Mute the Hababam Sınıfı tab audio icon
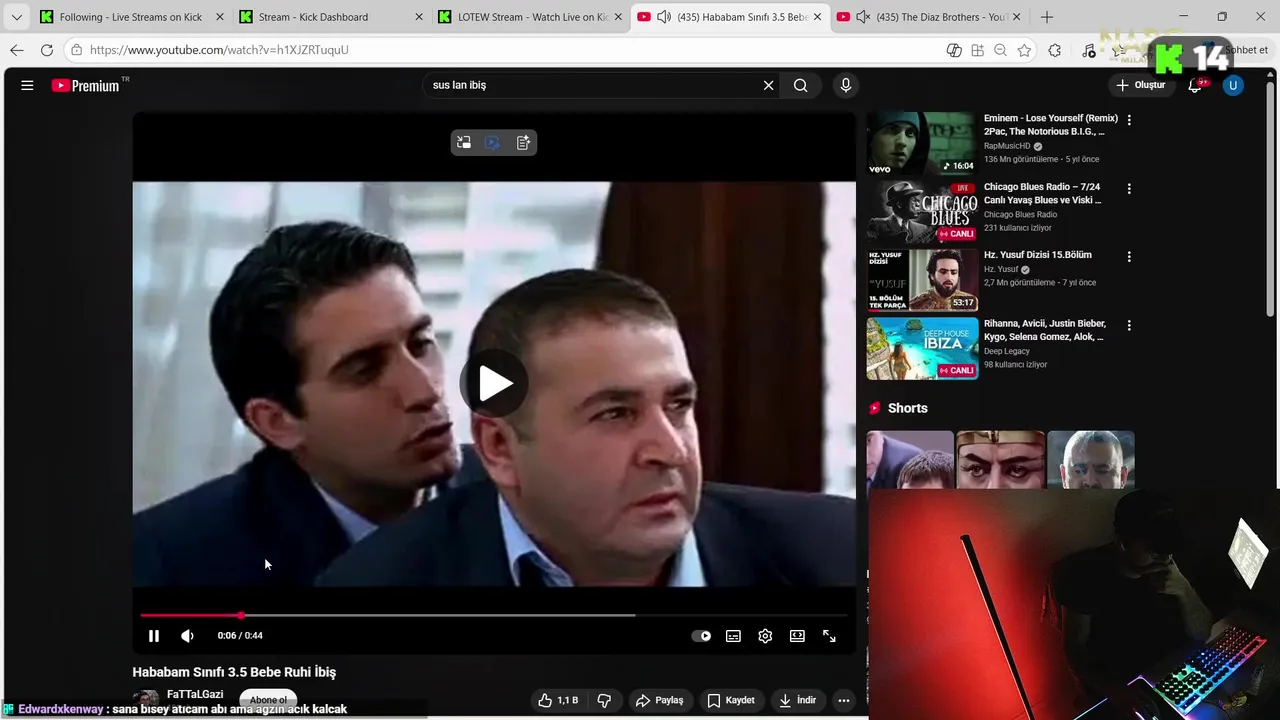 point(663,17)
